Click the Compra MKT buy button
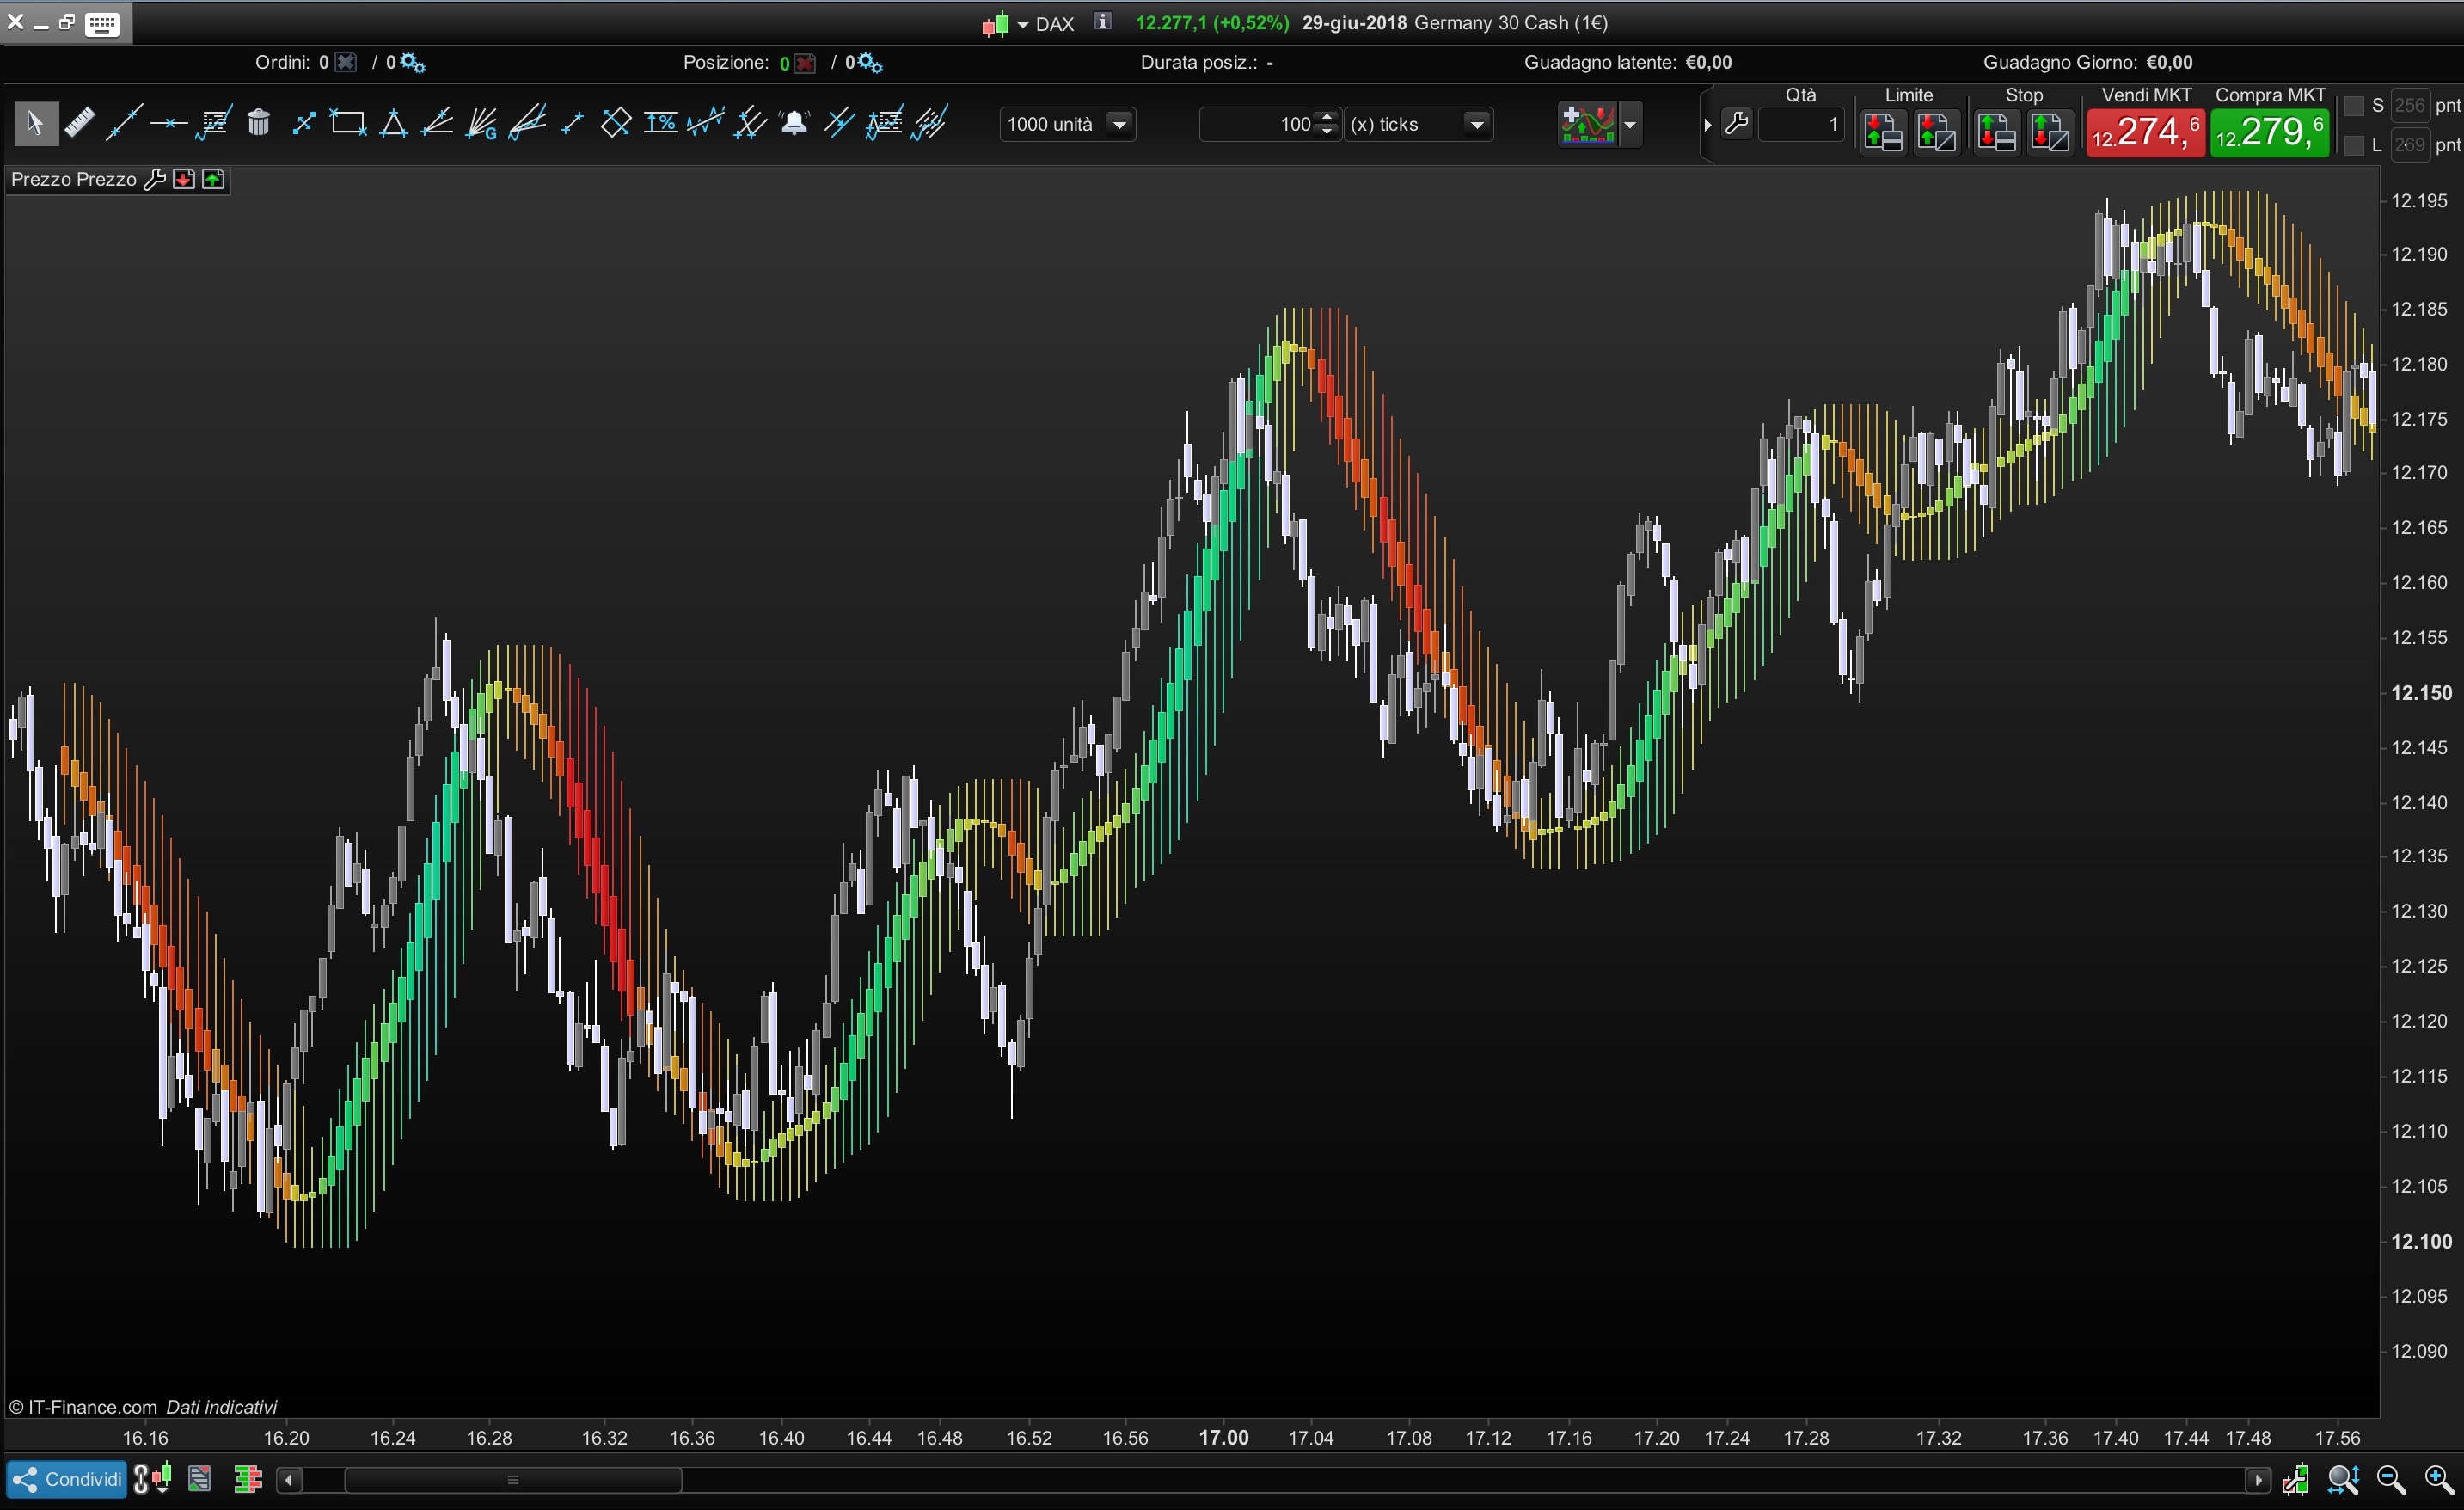This screenshot has width=2464, height=1510. click(2269, 132)
